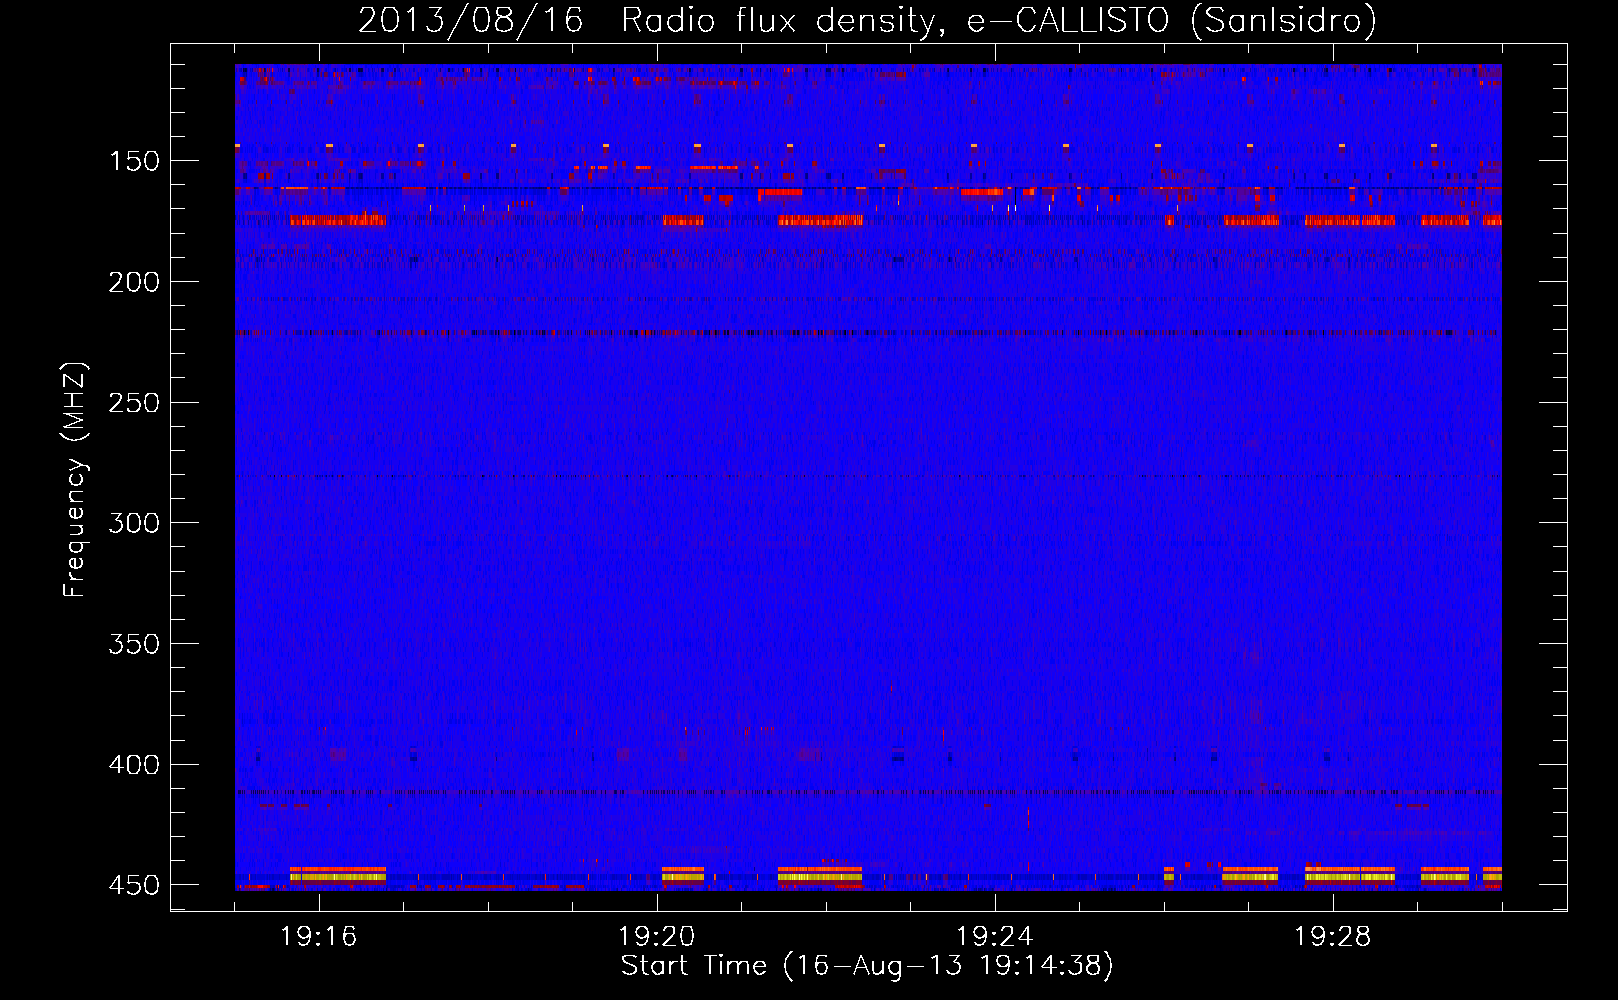Click the 150 frequency tick label

pos(134,161)
